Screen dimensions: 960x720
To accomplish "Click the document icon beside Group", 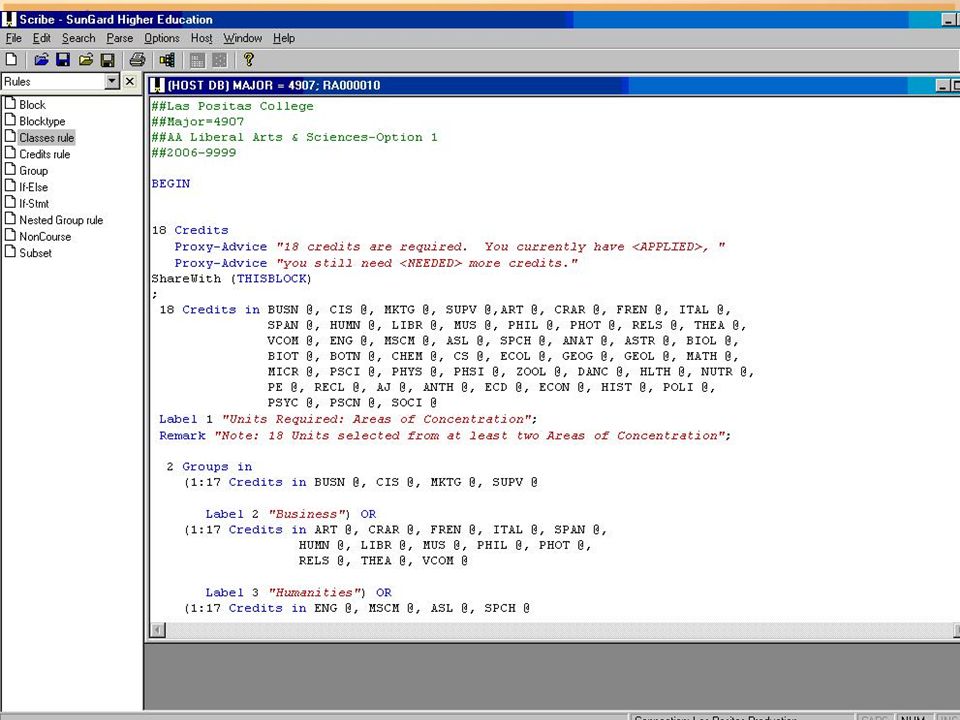I will point(10,169).
